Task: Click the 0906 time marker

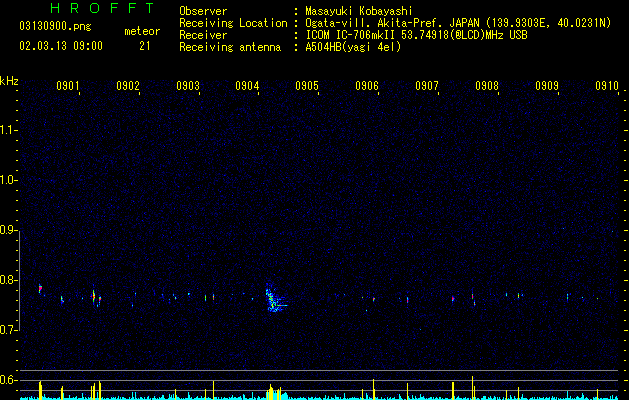Action: 367,86
